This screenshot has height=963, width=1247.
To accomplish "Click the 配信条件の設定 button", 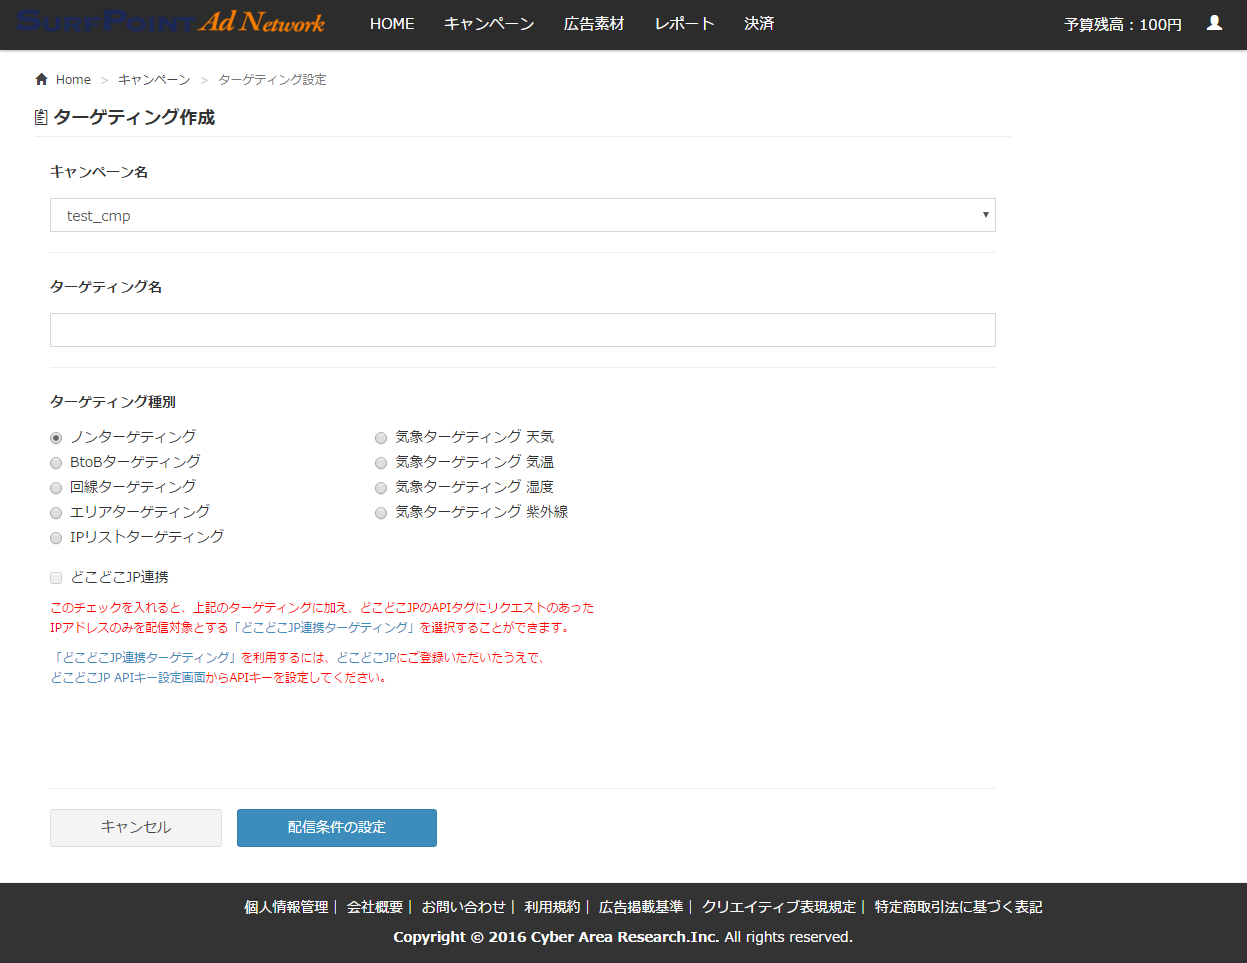I will coord(336,828).
